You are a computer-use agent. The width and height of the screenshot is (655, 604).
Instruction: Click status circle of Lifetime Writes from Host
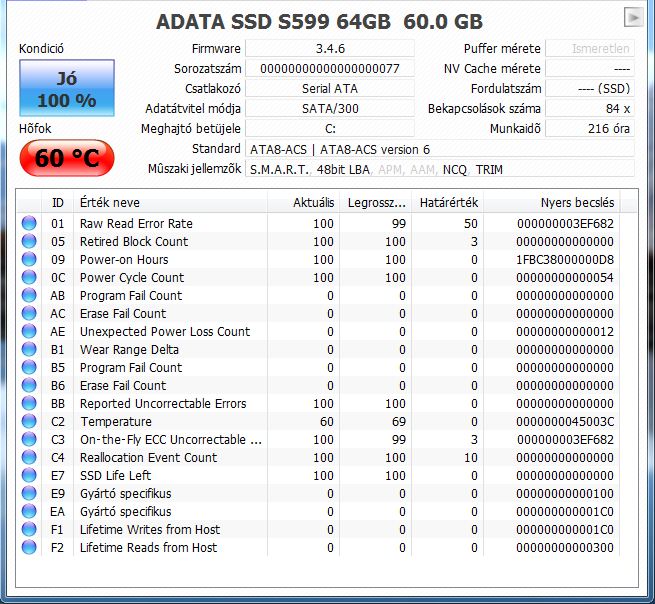(29, 528)
